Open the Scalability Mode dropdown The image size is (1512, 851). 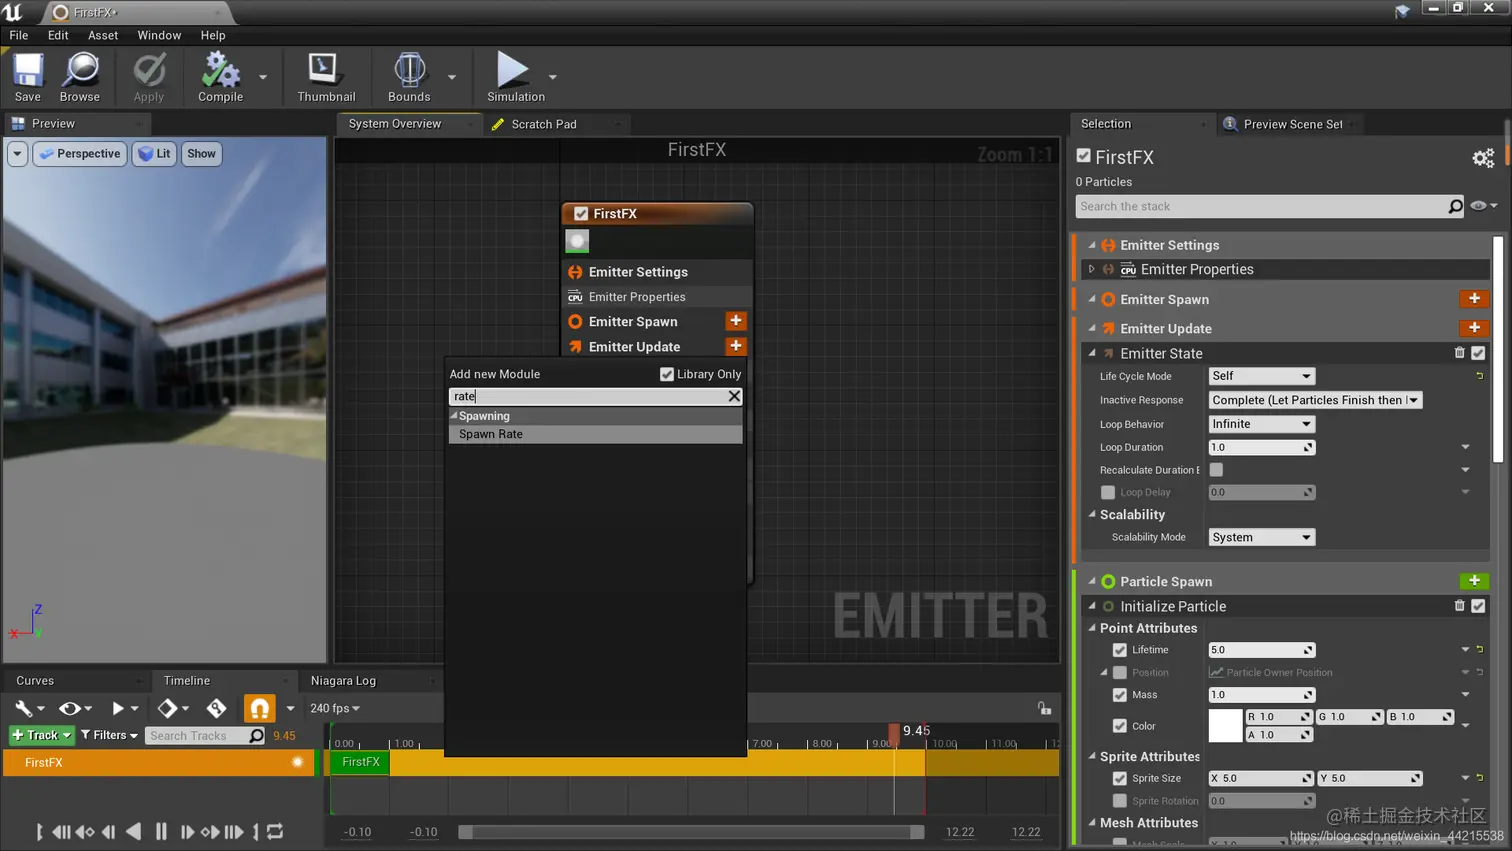pos(1261,537)
